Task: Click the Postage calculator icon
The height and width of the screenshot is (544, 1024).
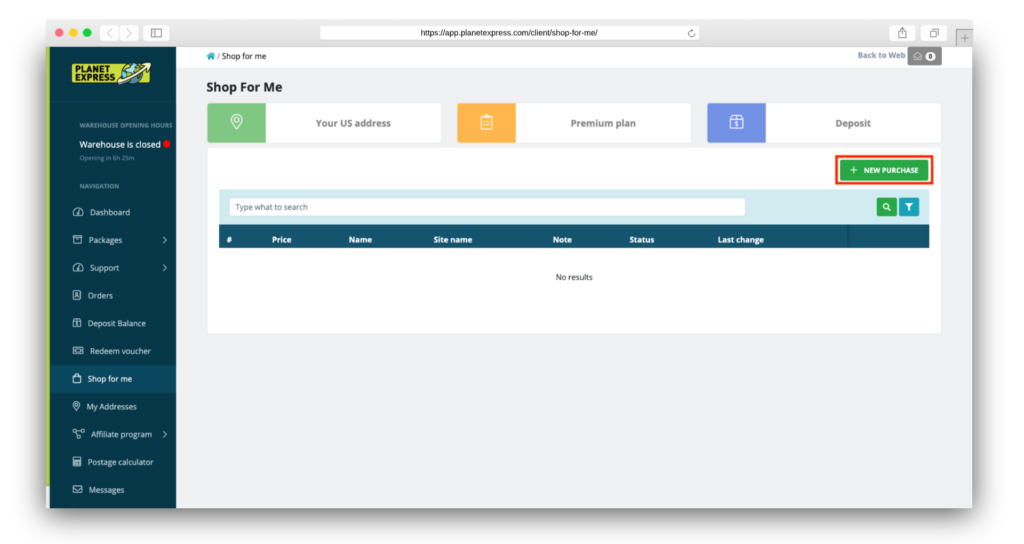Action: (x=77, y=462)
